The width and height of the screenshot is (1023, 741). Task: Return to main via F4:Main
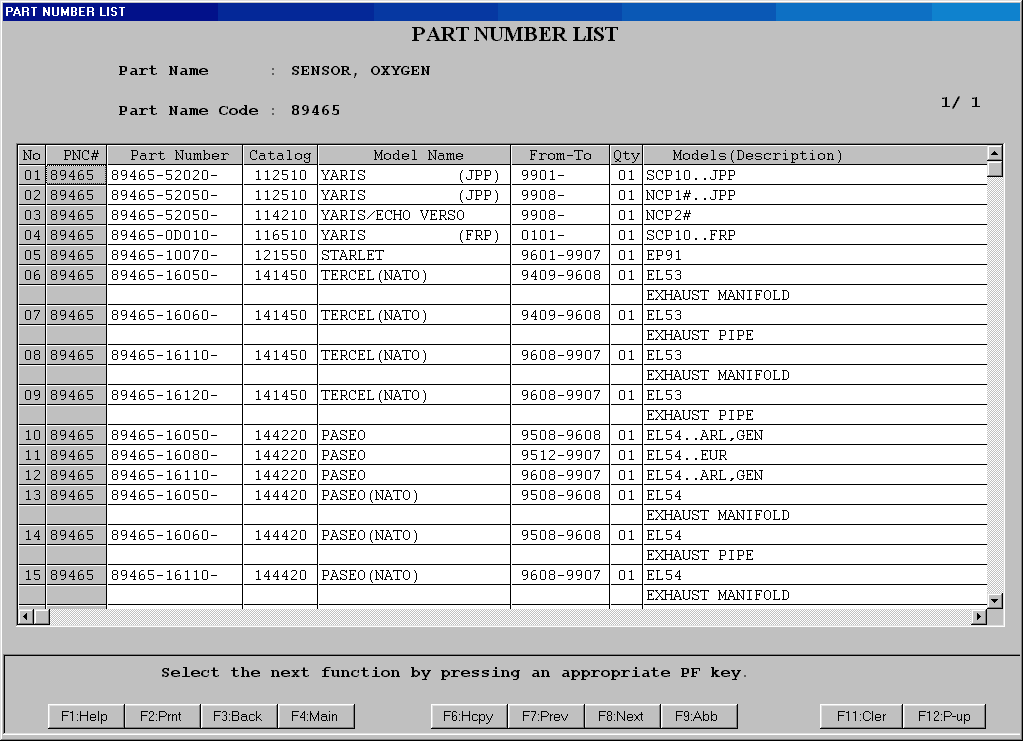(315, 716)
